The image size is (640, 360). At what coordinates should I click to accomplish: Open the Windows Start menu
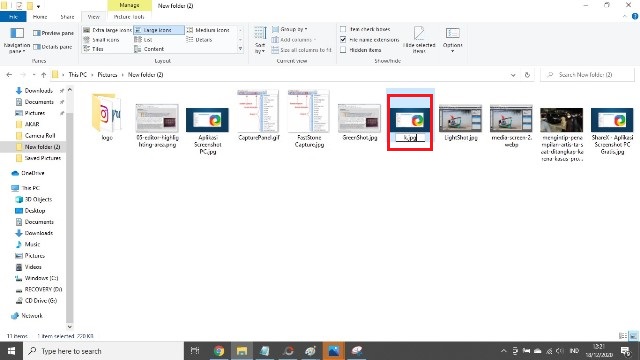[x=11, y=351]
